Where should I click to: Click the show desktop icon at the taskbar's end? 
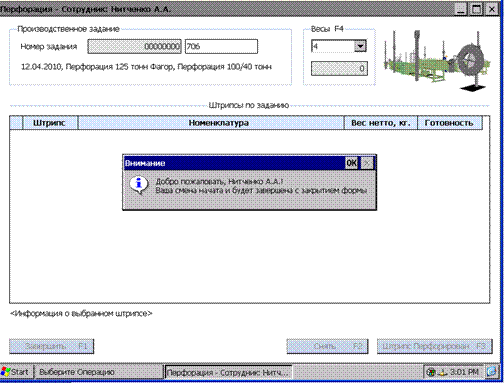(491, 372)
